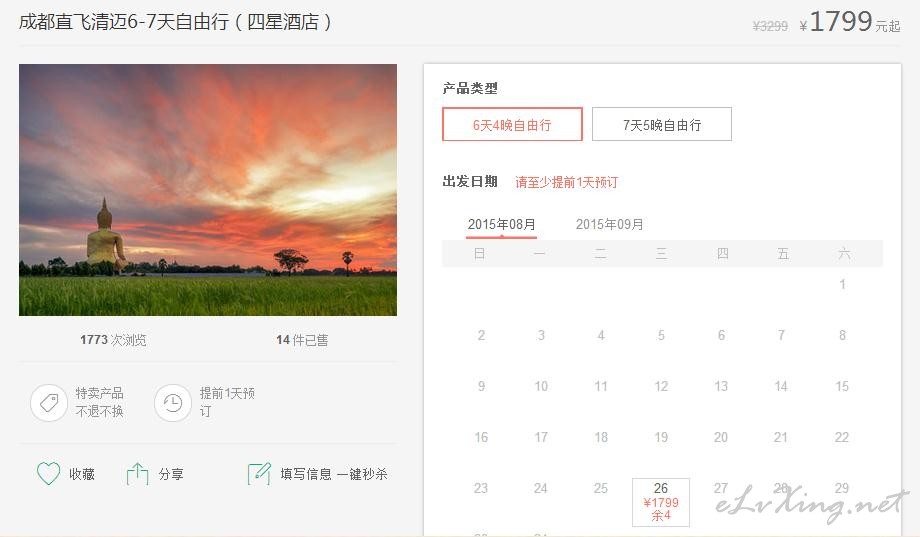This screenshot has height=537, width=920.
Task: Click the 分享 label
Action: click(171, 474)
